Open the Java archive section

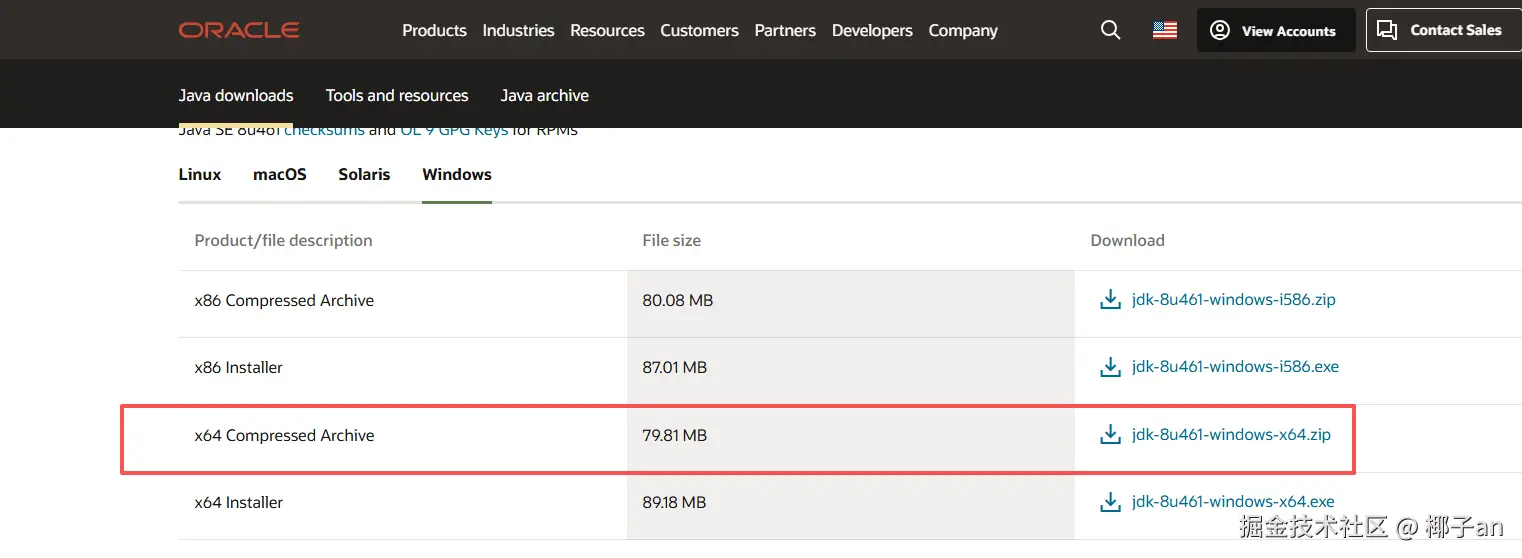[x=545, y=95]
